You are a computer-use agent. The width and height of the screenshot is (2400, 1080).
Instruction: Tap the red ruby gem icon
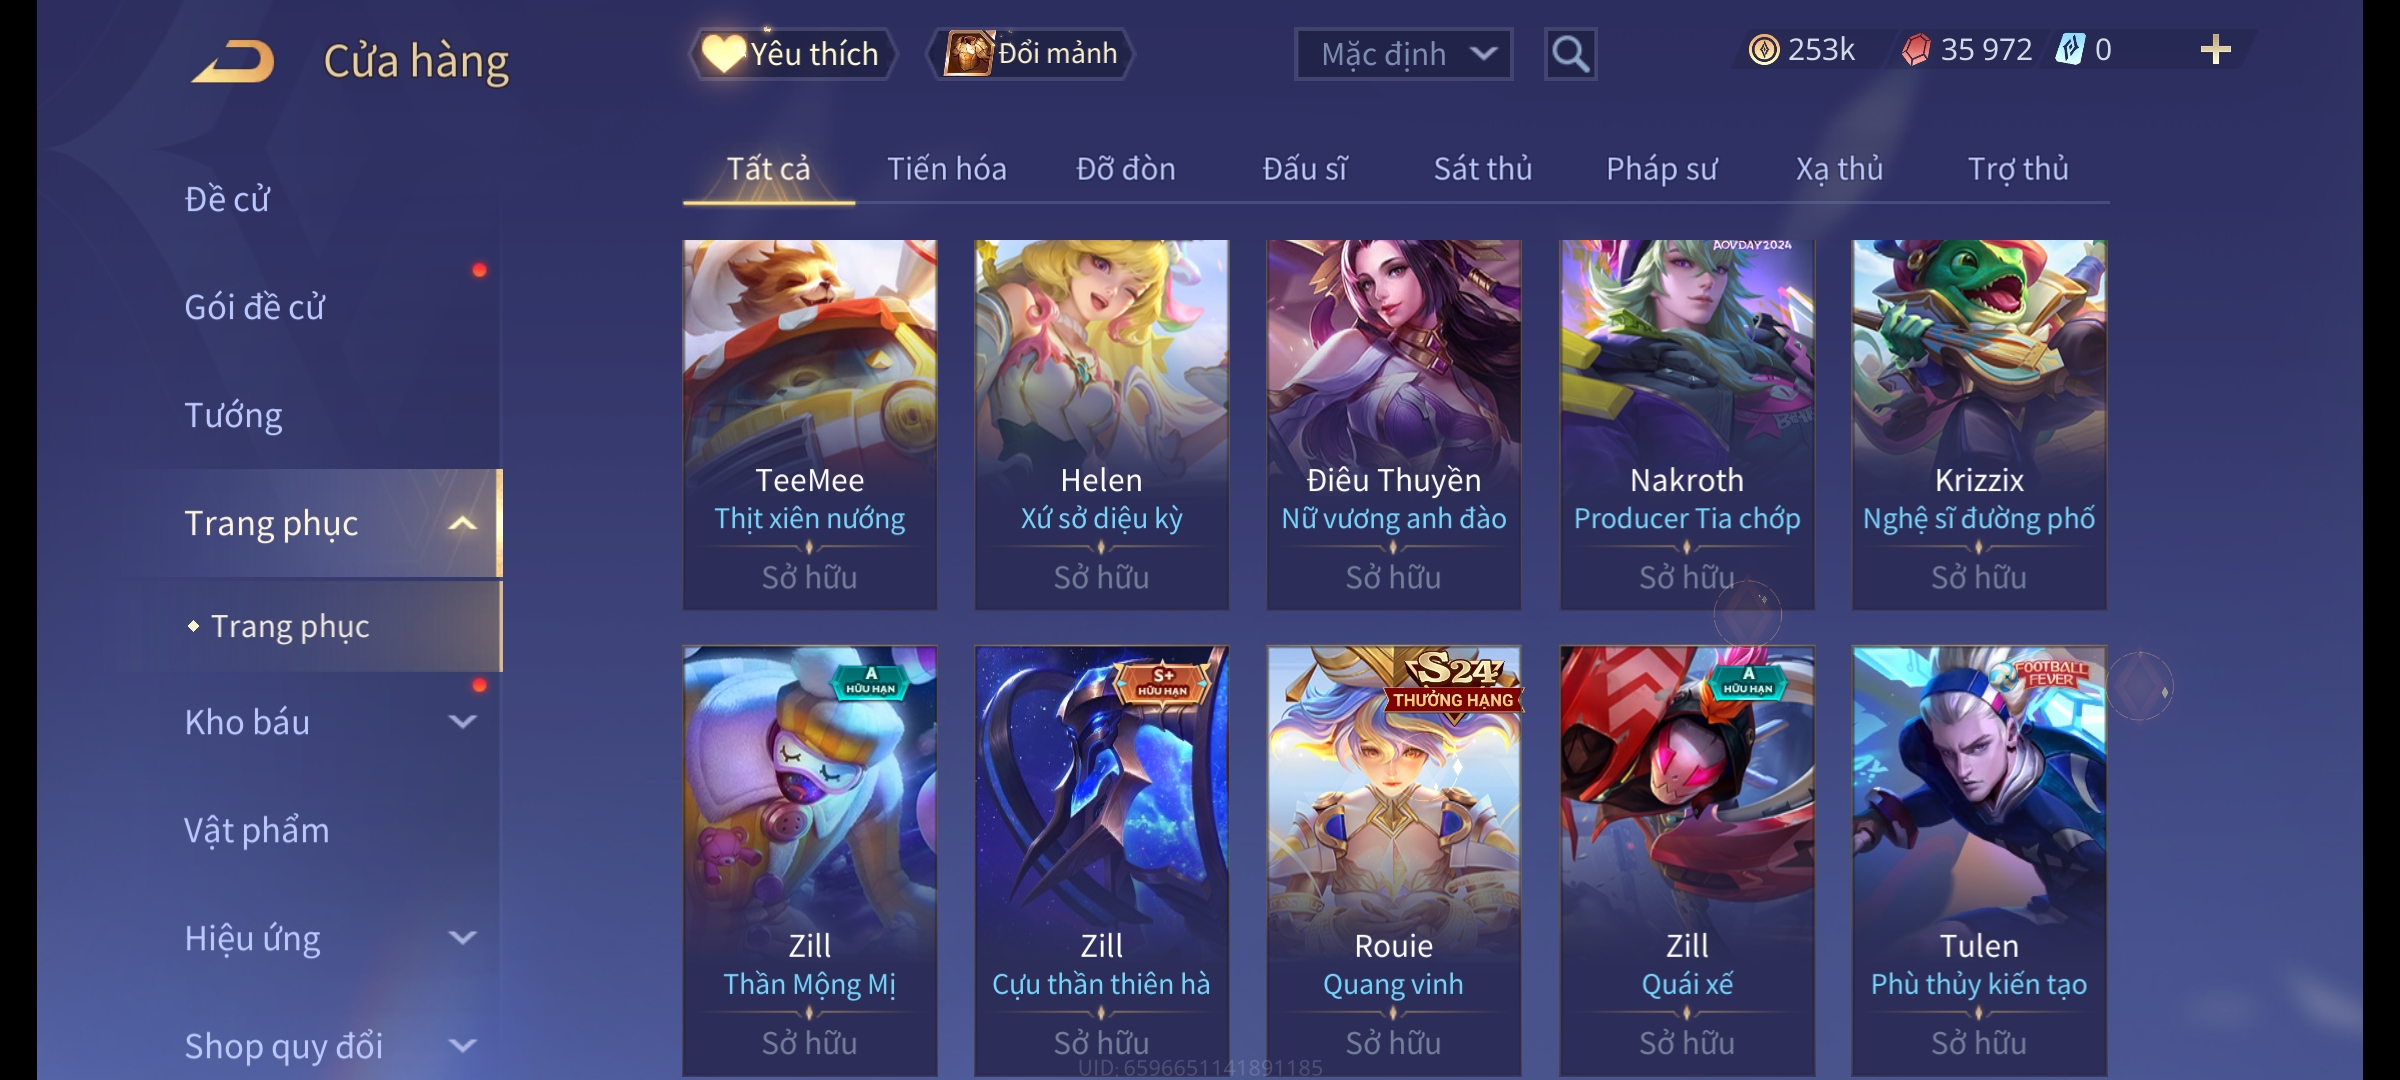[x=1916, y=50]
